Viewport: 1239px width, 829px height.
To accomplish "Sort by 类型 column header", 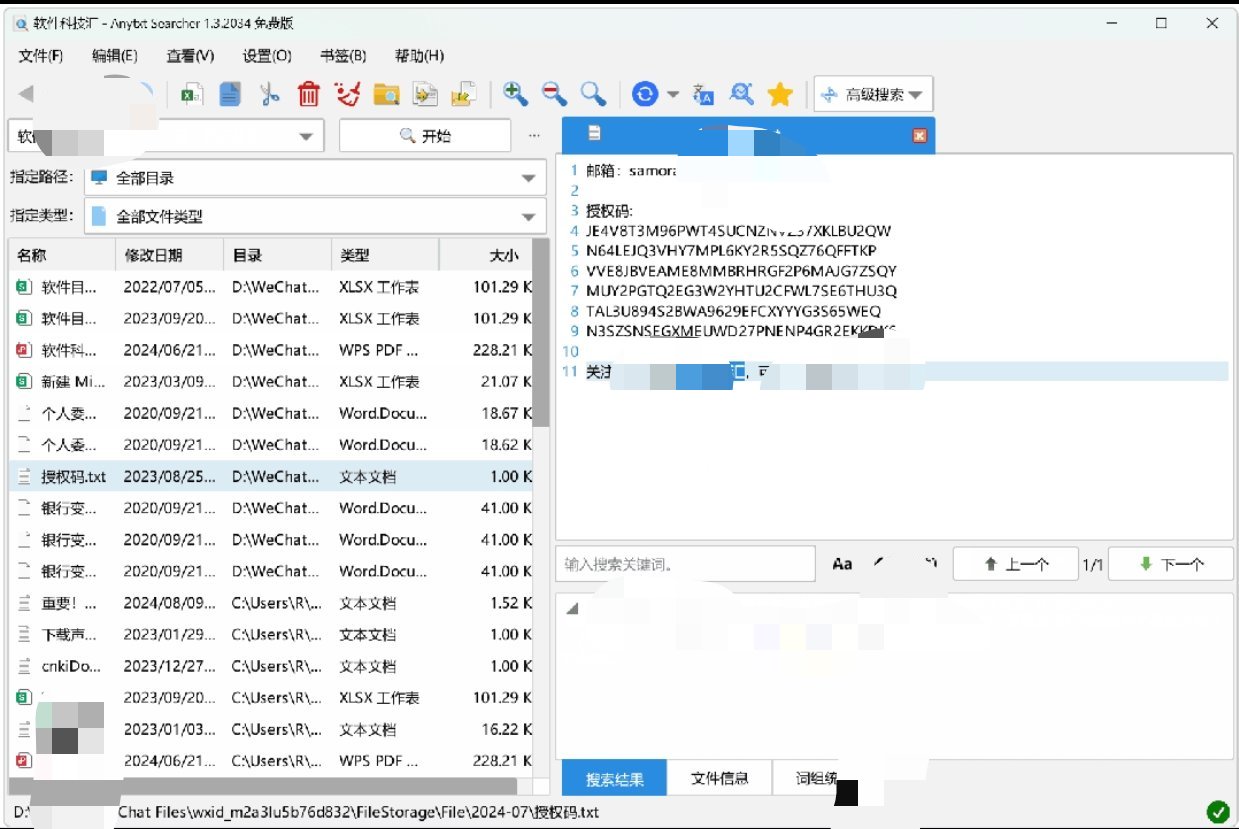I will (385, 256).
